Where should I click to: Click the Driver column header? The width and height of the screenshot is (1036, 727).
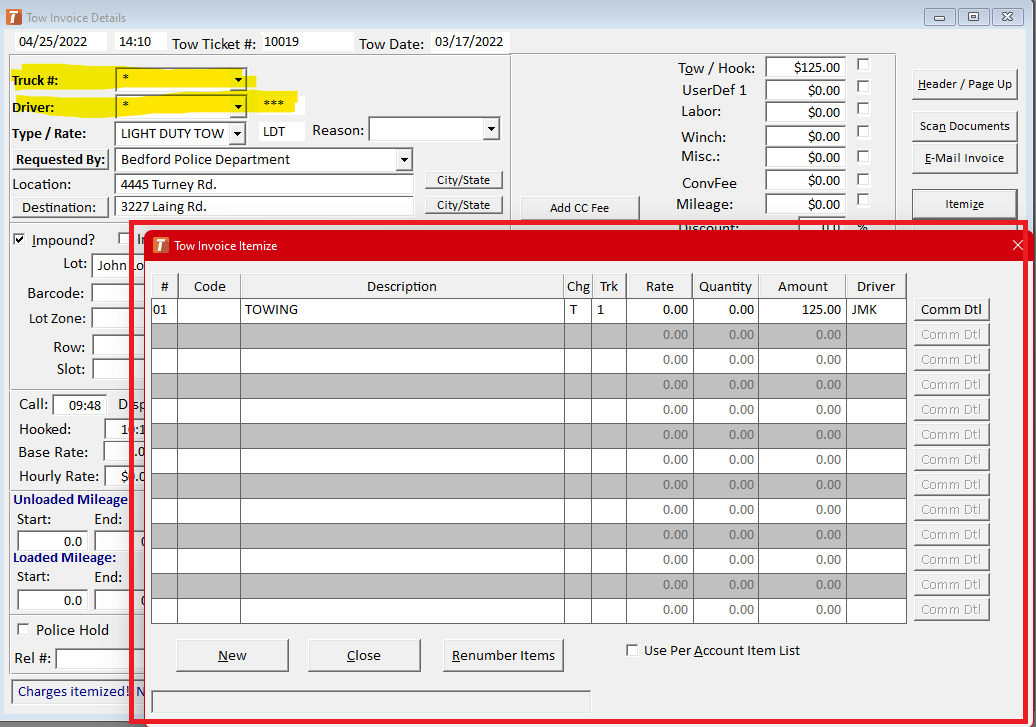click(x=876, y=286)
